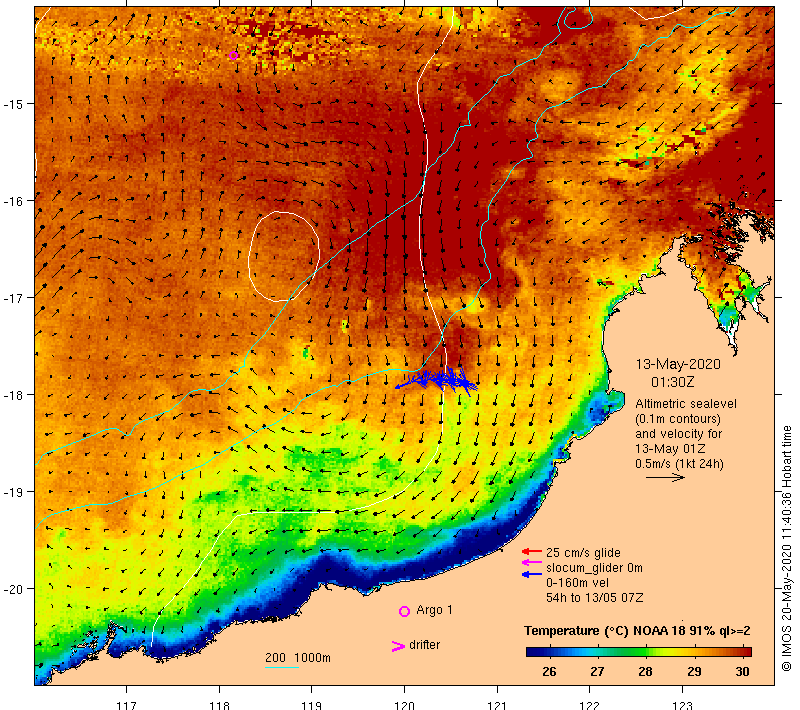Click the longitude label 121
This screenshot has width=800, height=710.
497,705
